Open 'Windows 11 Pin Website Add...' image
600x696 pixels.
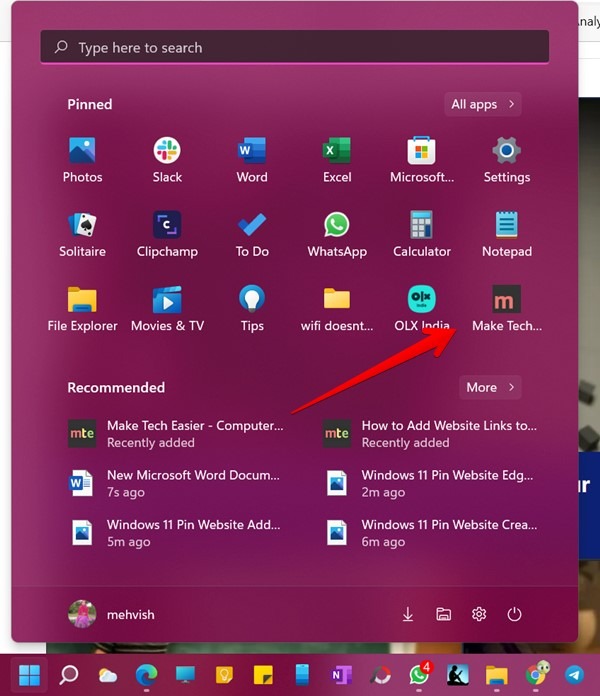tap(176, 533)
